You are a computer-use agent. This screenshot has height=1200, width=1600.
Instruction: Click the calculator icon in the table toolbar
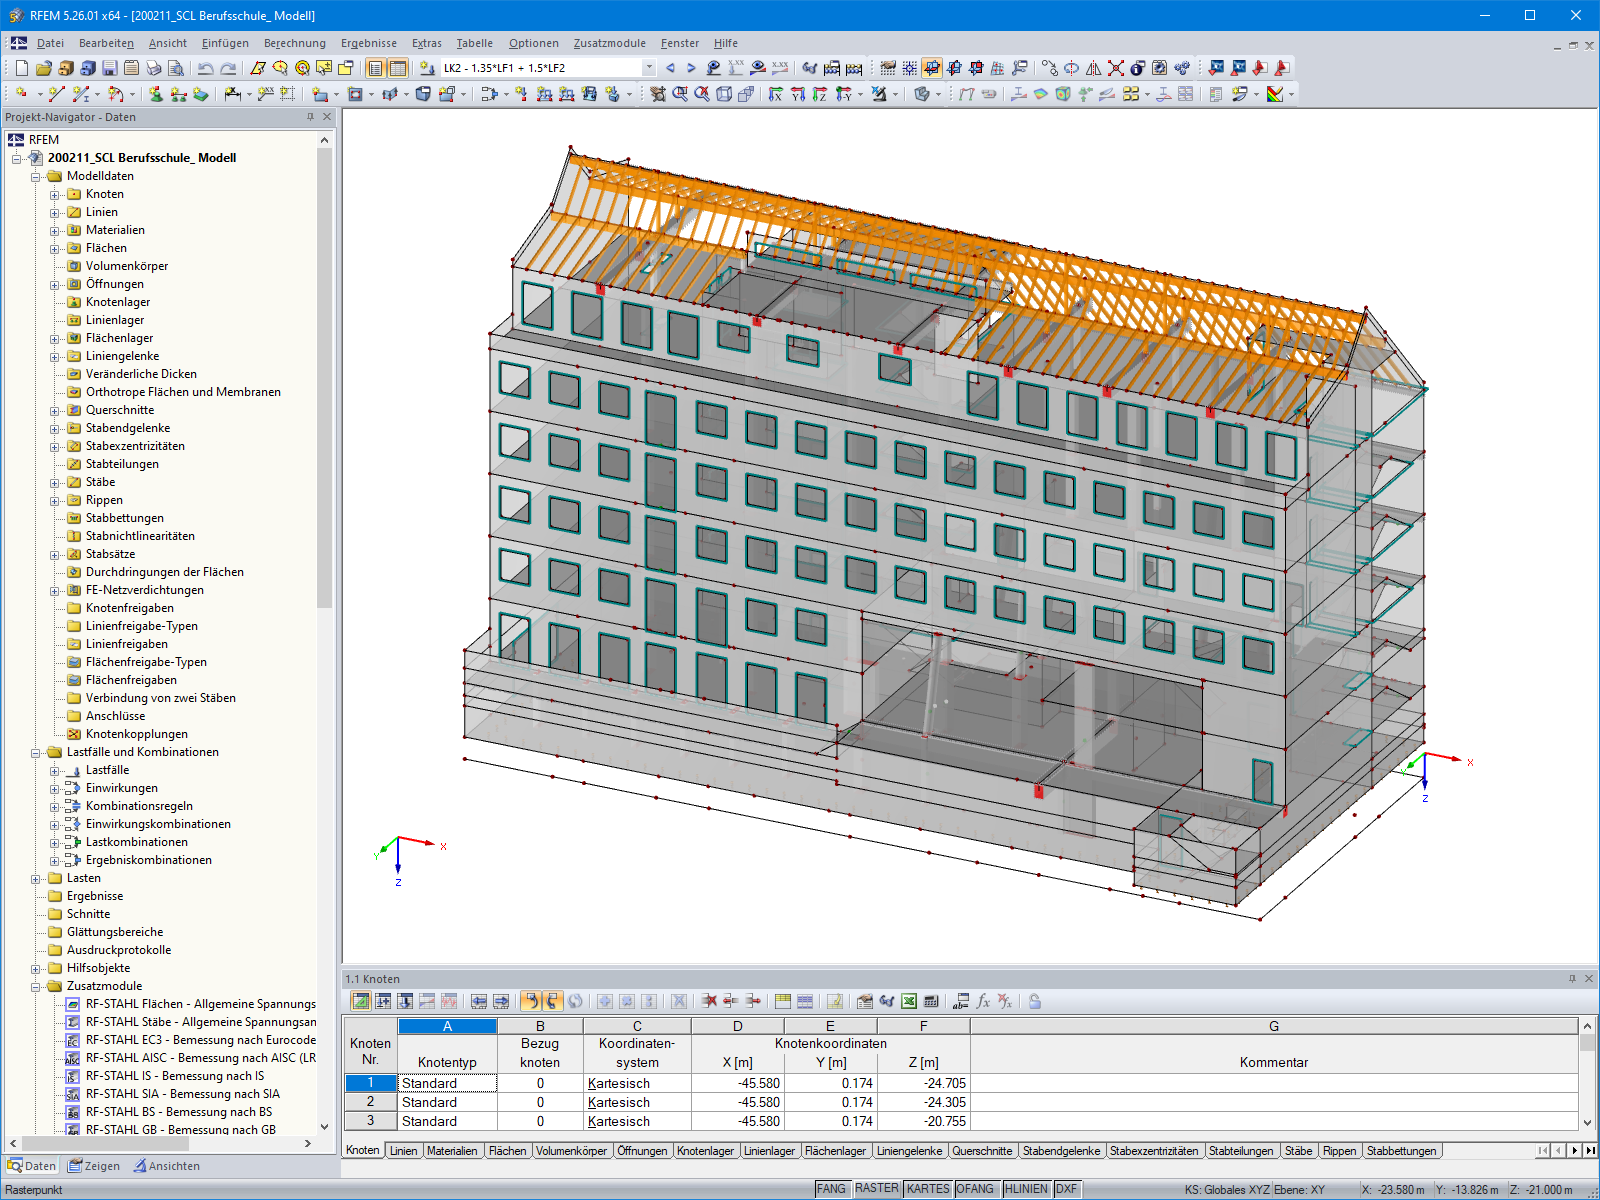pyautogui.click(x=932, y=1000)
